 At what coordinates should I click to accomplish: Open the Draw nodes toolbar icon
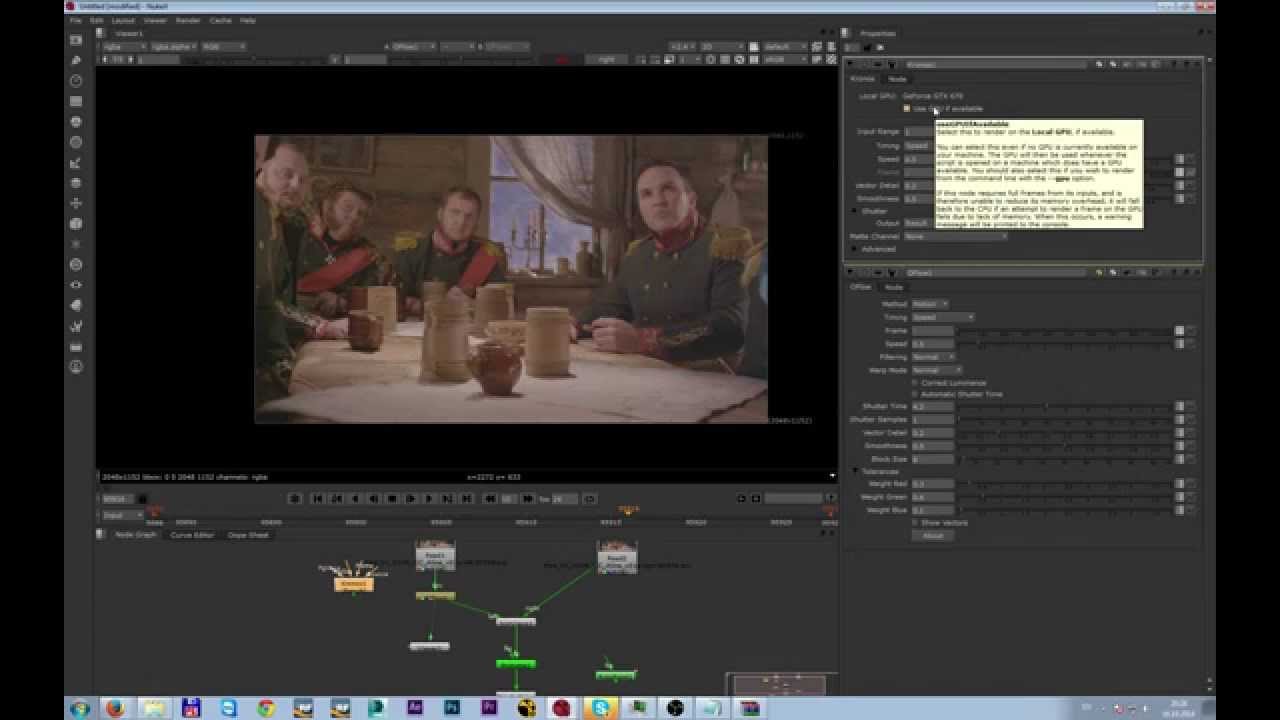coord(76,60)
